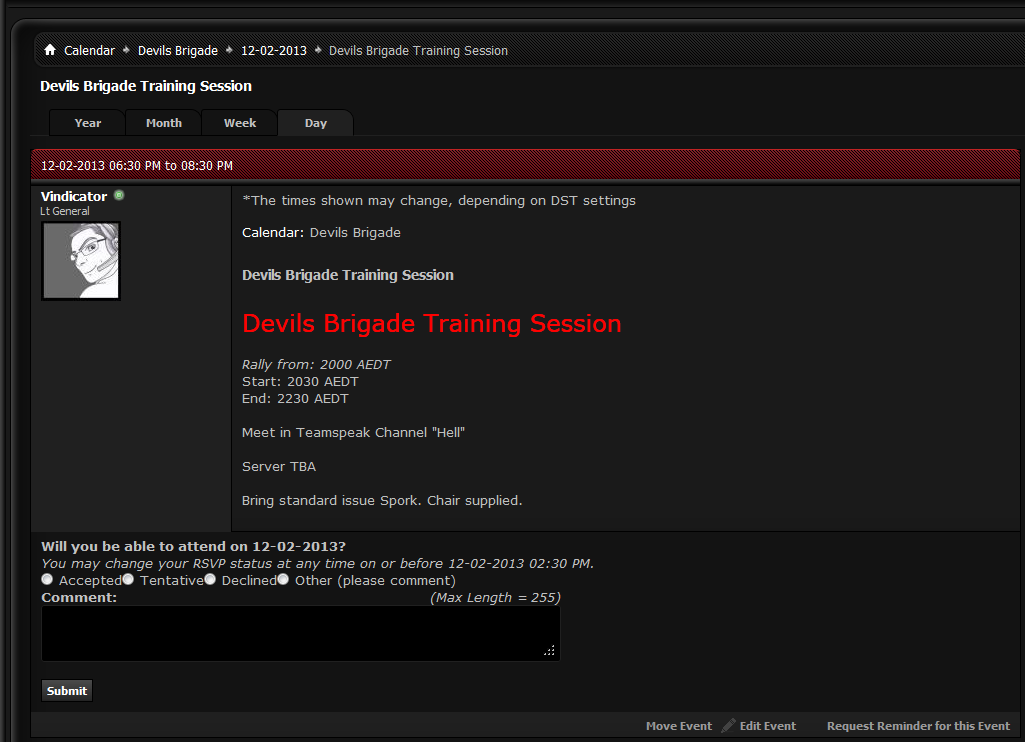
Task: Click the Move Event link
Action: pos(679,726)
